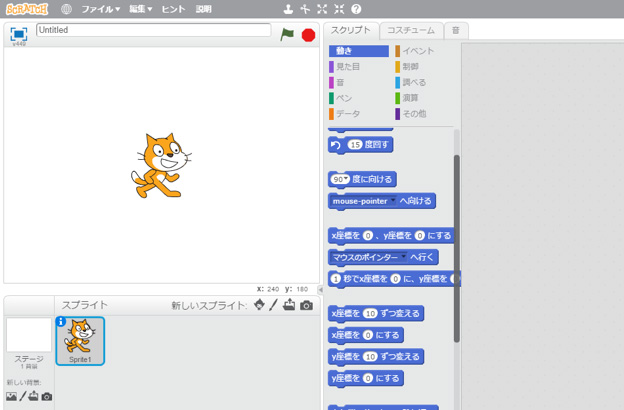Image resolution: width=624 pixels, height=410 pixels.
Task: Open the ヒント menu item
Action: coord(174,9)
